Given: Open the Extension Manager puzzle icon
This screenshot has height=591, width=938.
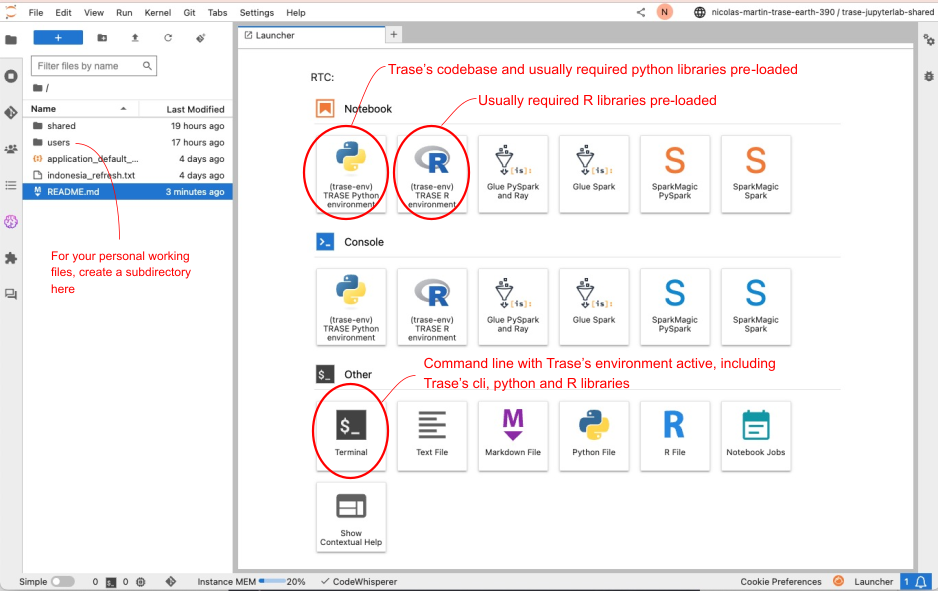Looking at the screenshot, I should (11, 258).
